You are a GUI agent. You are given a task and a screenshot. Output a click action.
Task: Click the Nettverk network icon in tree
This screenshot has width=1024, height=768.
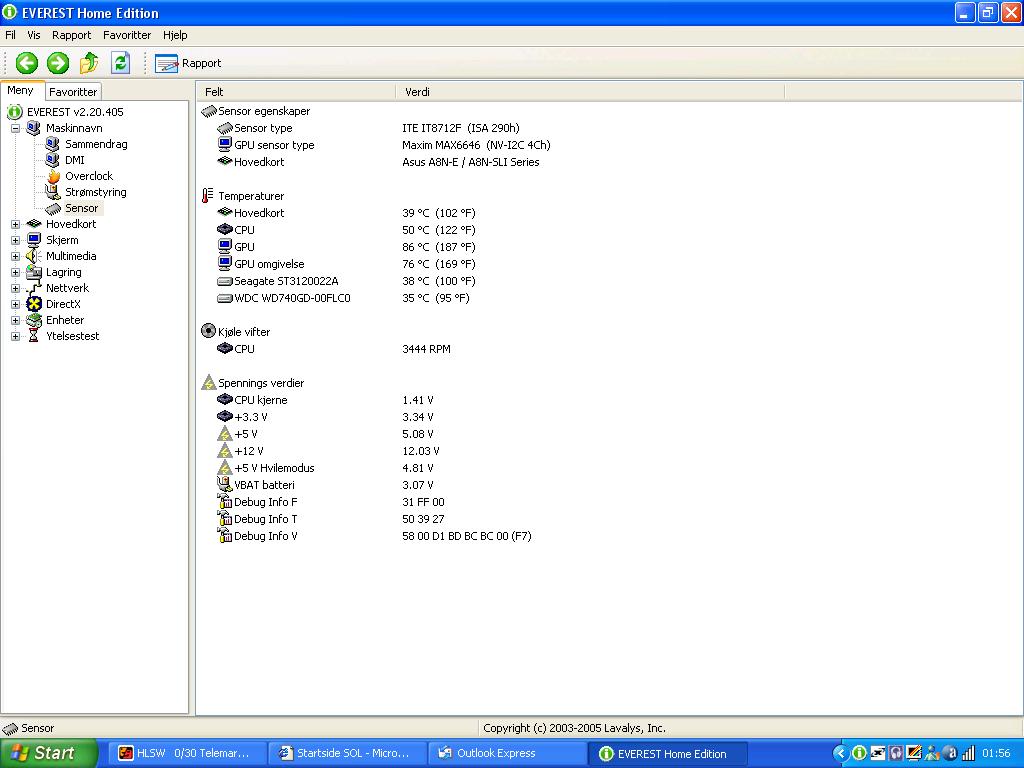(x=34, y=288)
